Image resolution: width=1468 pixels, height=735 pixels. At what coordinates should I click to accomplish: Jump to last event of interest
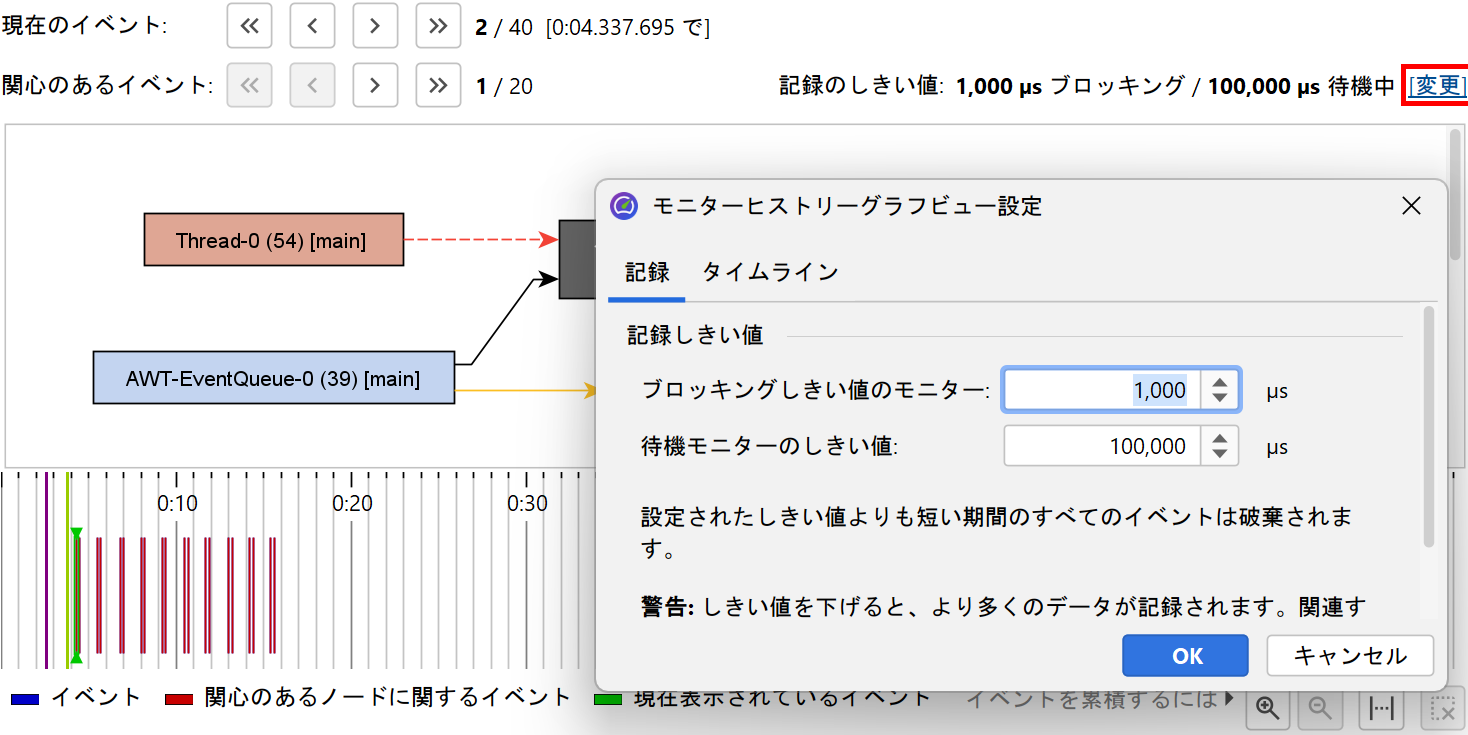[x=437, y=86]
